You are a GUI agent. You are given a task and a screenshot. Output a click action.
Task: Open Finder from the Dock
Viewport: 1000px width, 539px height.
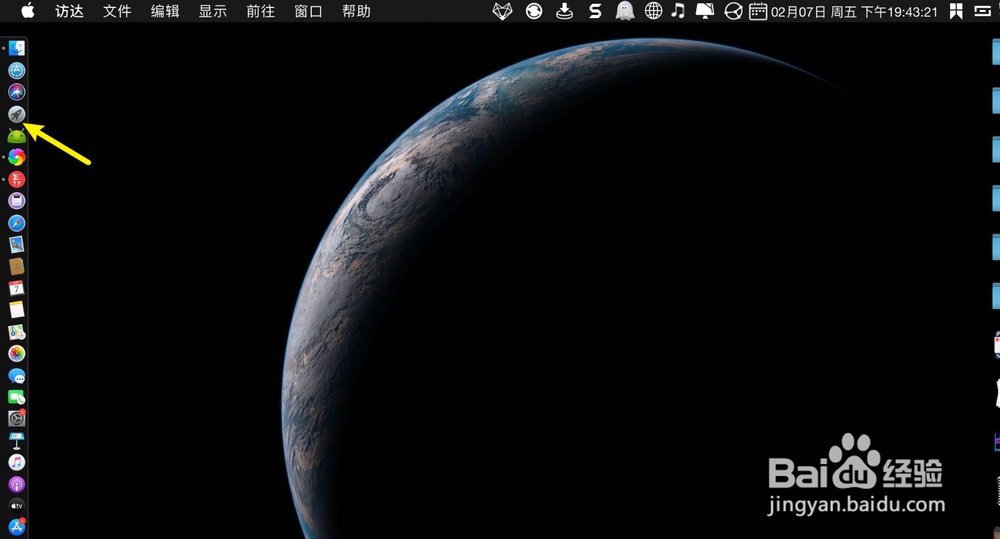click(x=17, y=48)
